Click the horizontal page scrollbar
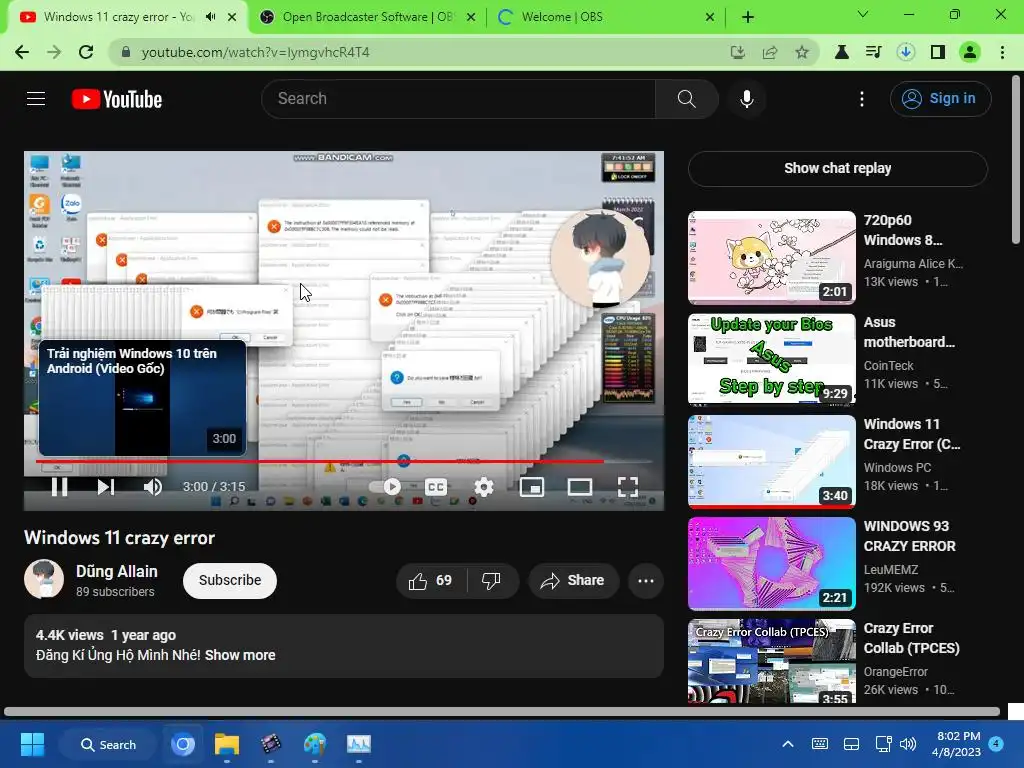 [x=502, y=711]
